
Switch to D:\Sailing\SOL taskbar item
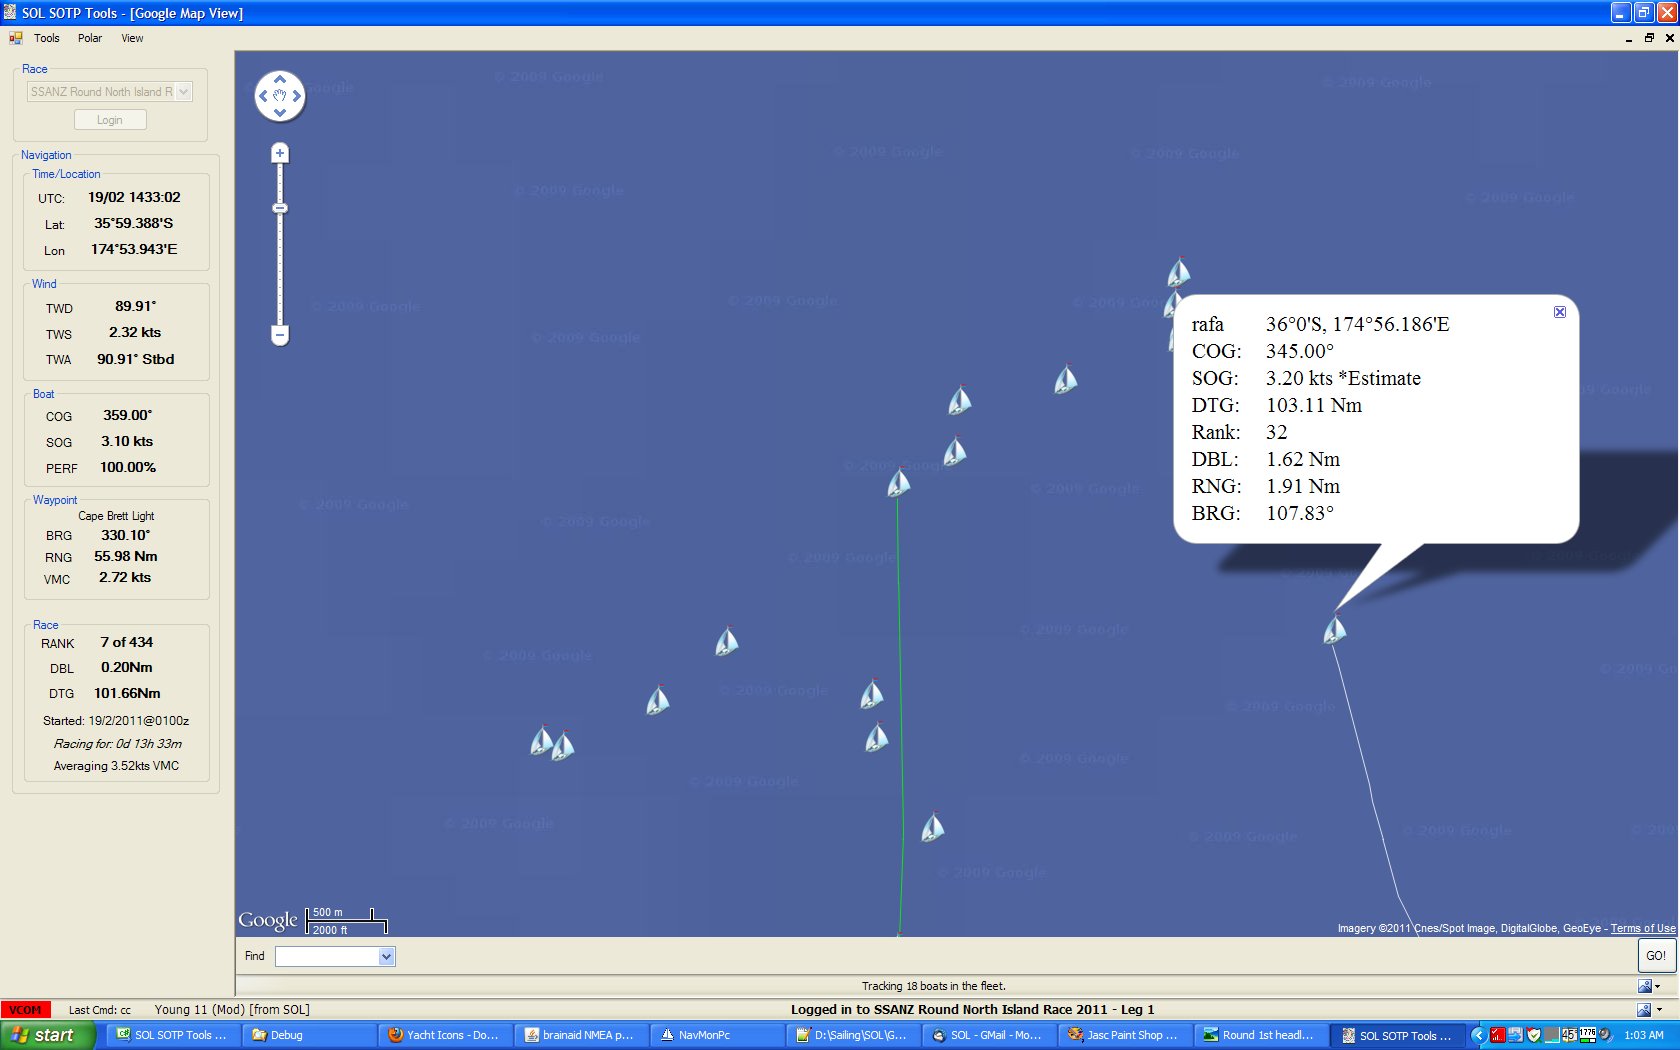click(x=853, y=1035)
